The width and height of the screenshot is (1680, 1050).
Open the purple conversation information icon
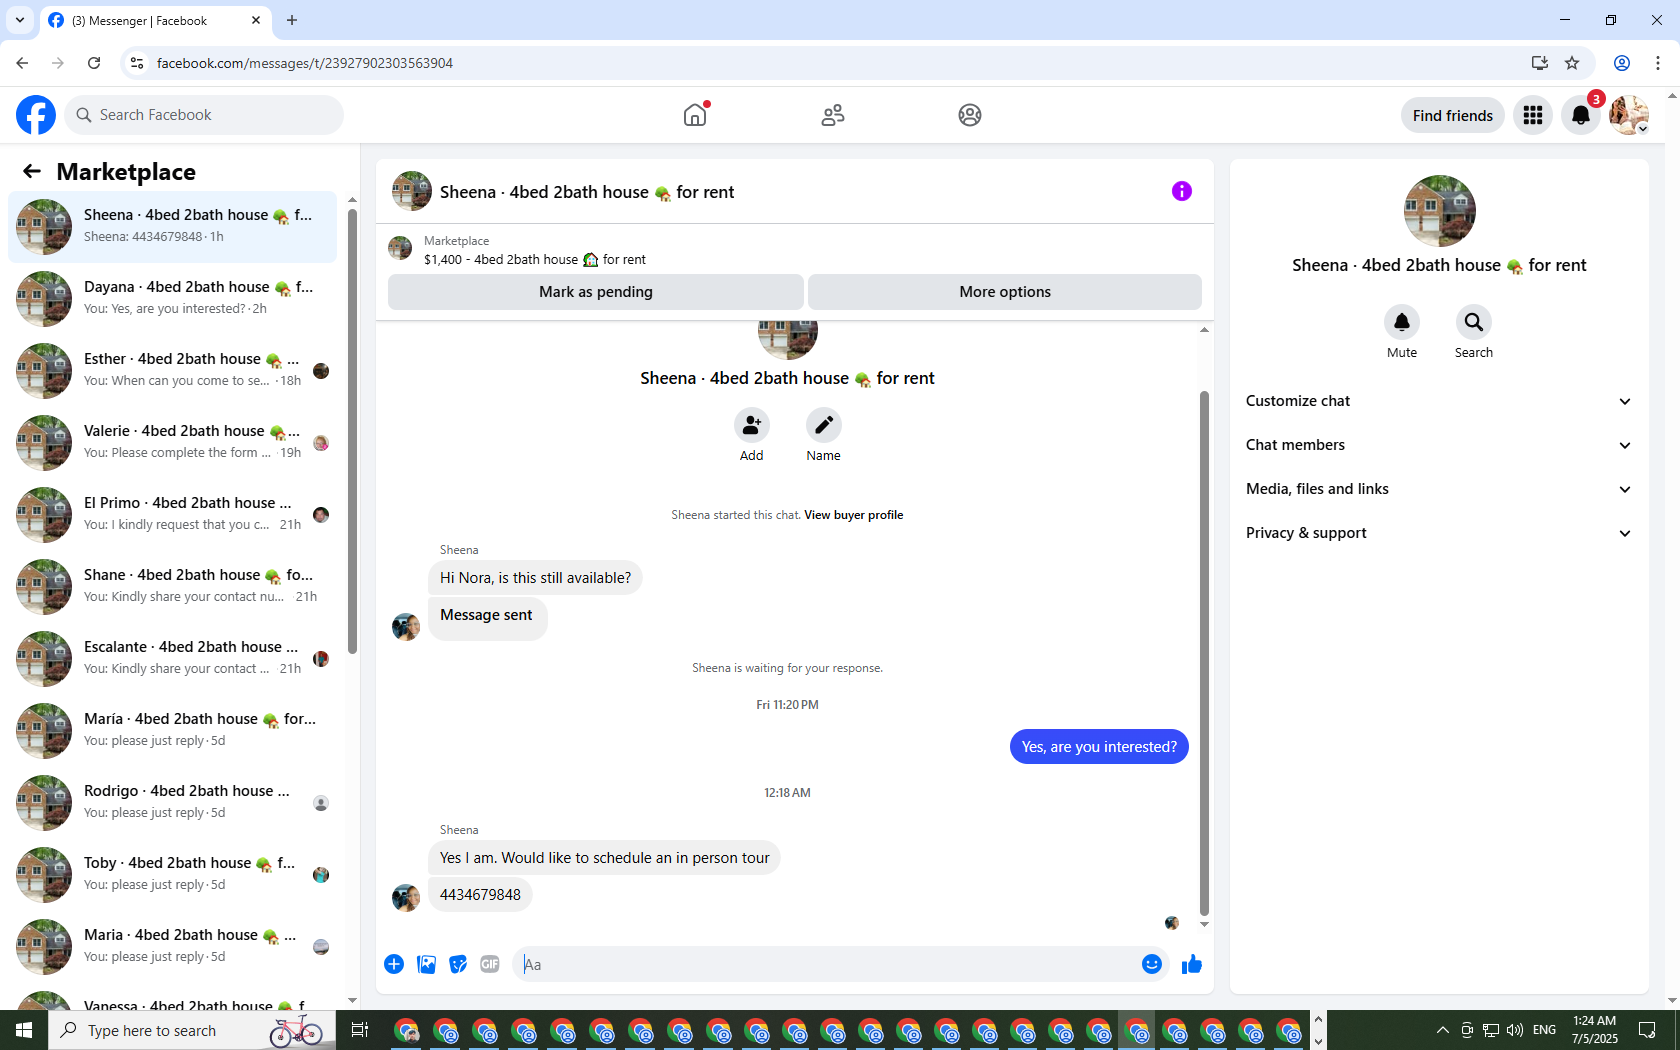[x=1182, y=191]
